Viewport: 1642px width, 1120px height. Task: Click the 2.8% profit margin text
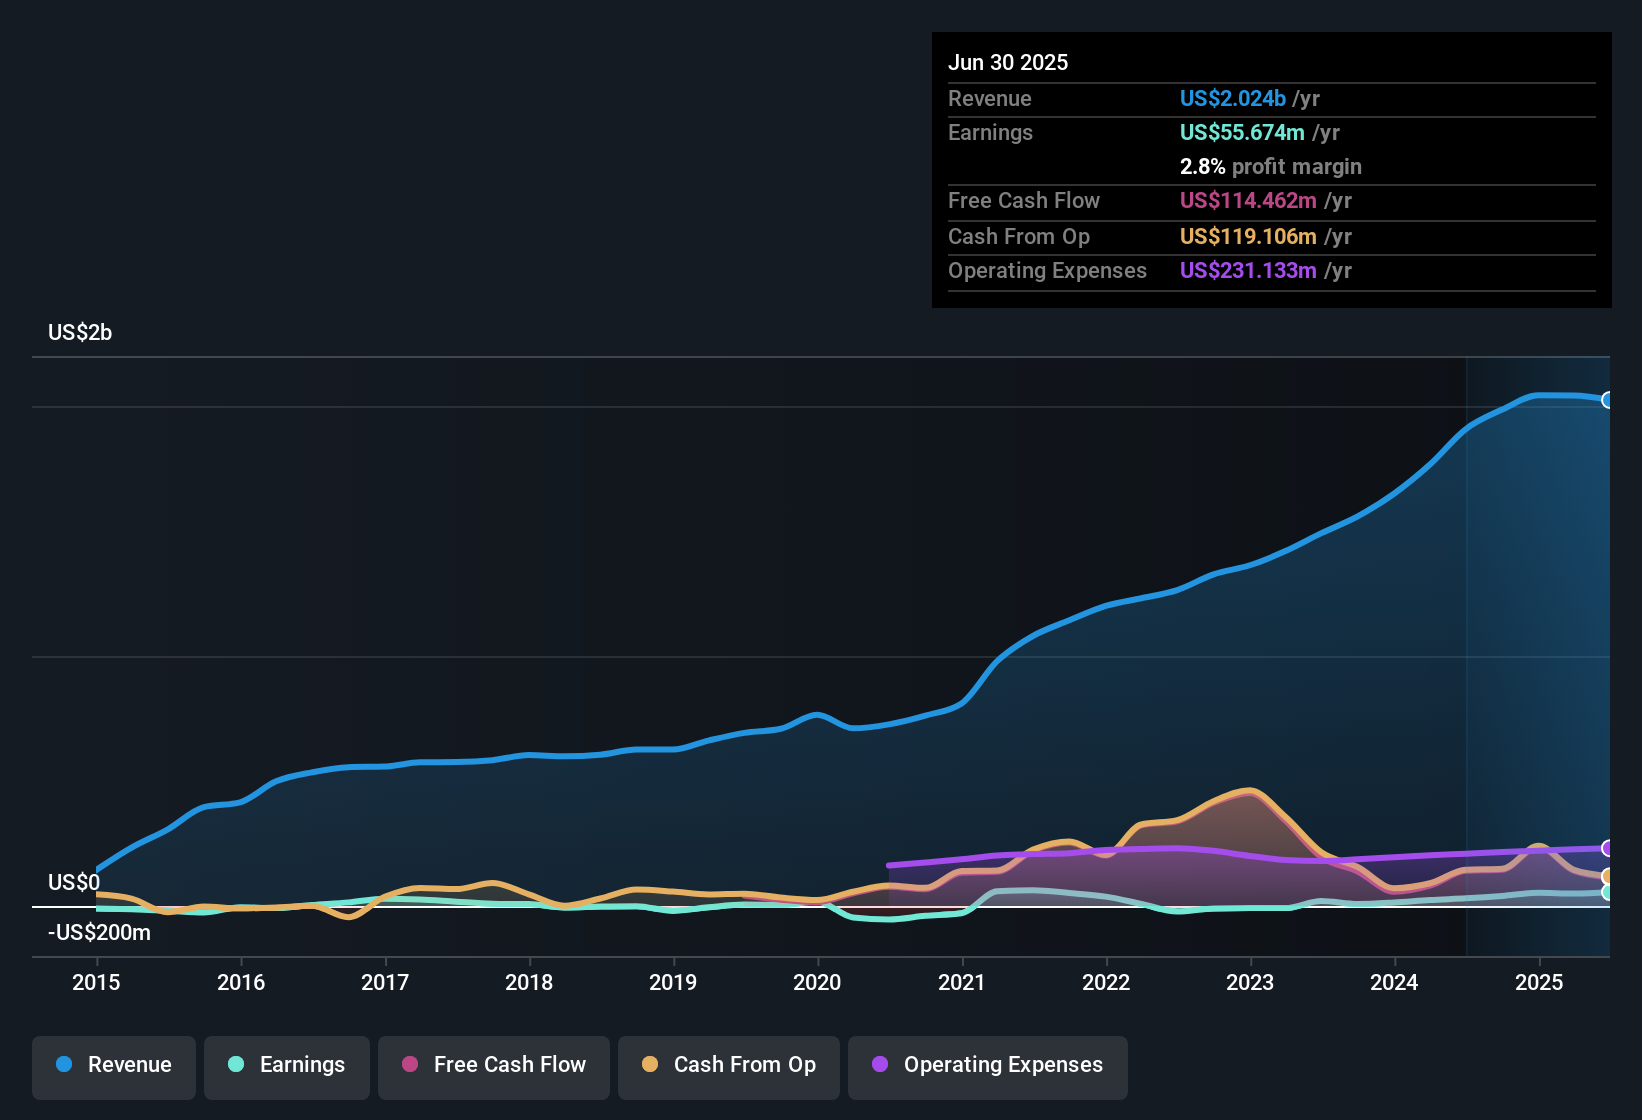click(x=1271, y=166)
